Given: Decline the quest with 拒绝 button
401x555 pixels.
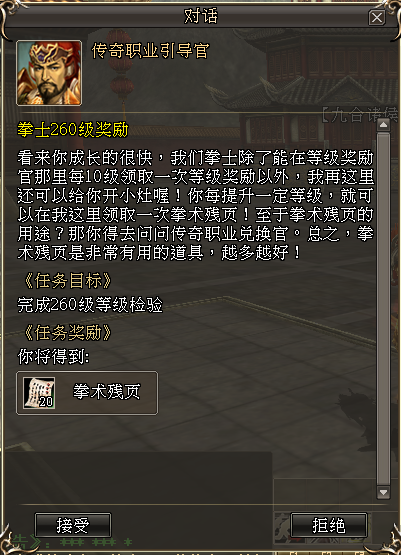Looking at the screenshot, I should pyautogui.click(x=329, y=525).
